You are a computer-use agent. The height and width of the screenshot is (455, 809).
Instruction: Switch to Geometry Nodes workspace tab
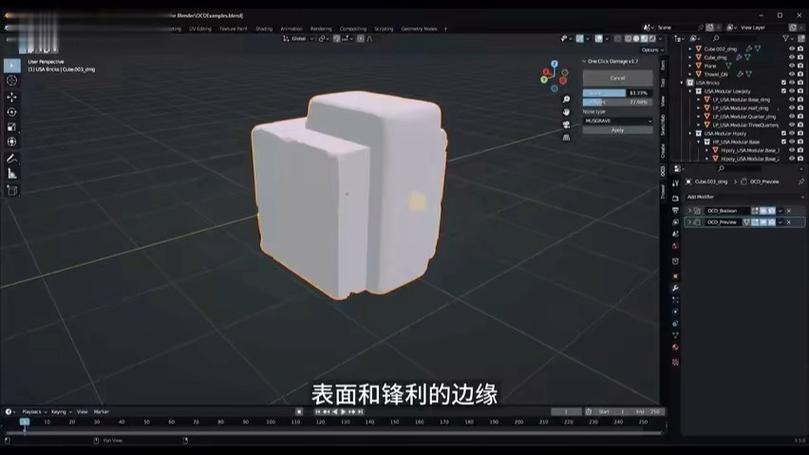point(419,29)
